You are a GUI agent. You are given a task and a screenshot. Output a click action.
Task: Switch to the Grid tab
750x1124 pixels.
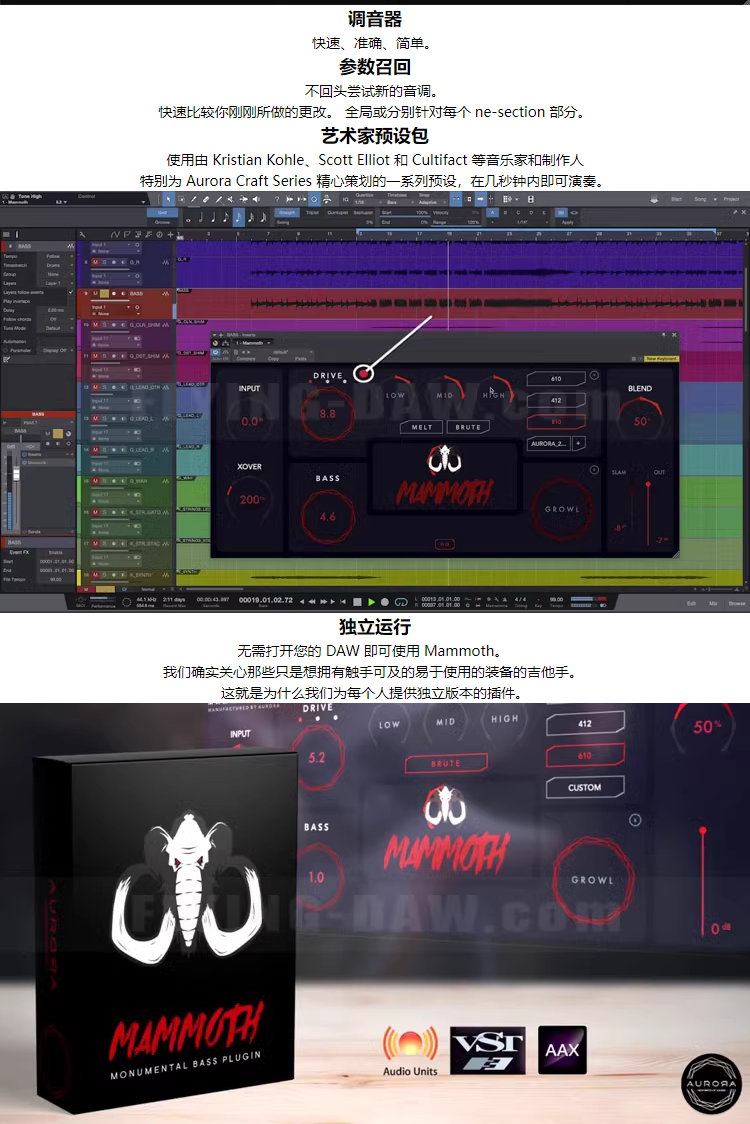click(162, 213)
